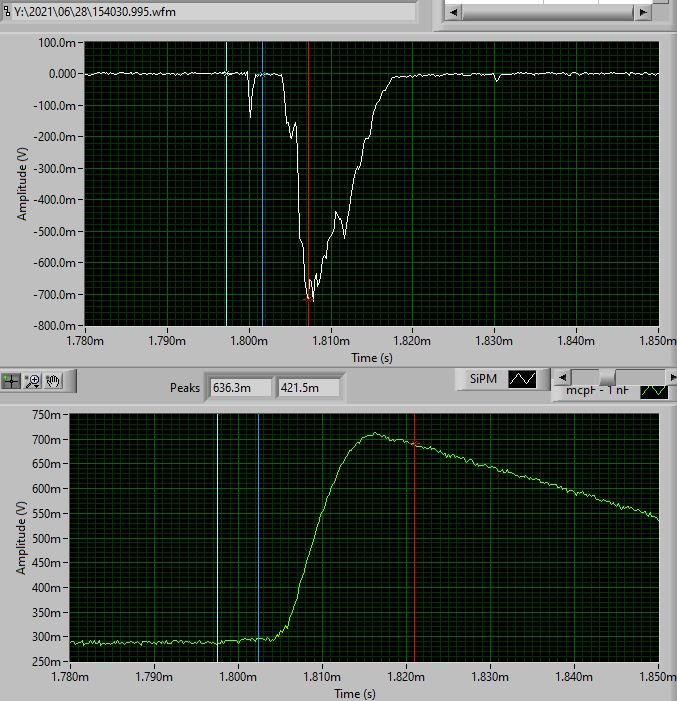Click the Peaks field showing 421.5m
The height and width of the screenshot is (701, 677).
pos(308,388)
